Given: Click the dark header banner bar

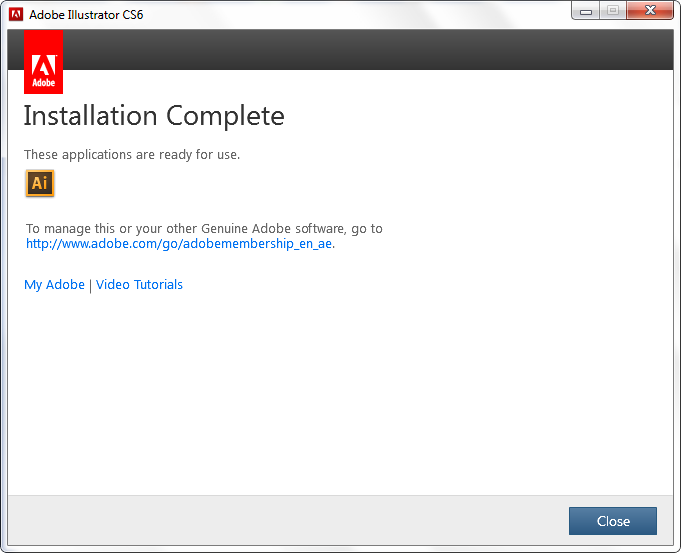Looking at the screenshot, I should click(360, 49).
